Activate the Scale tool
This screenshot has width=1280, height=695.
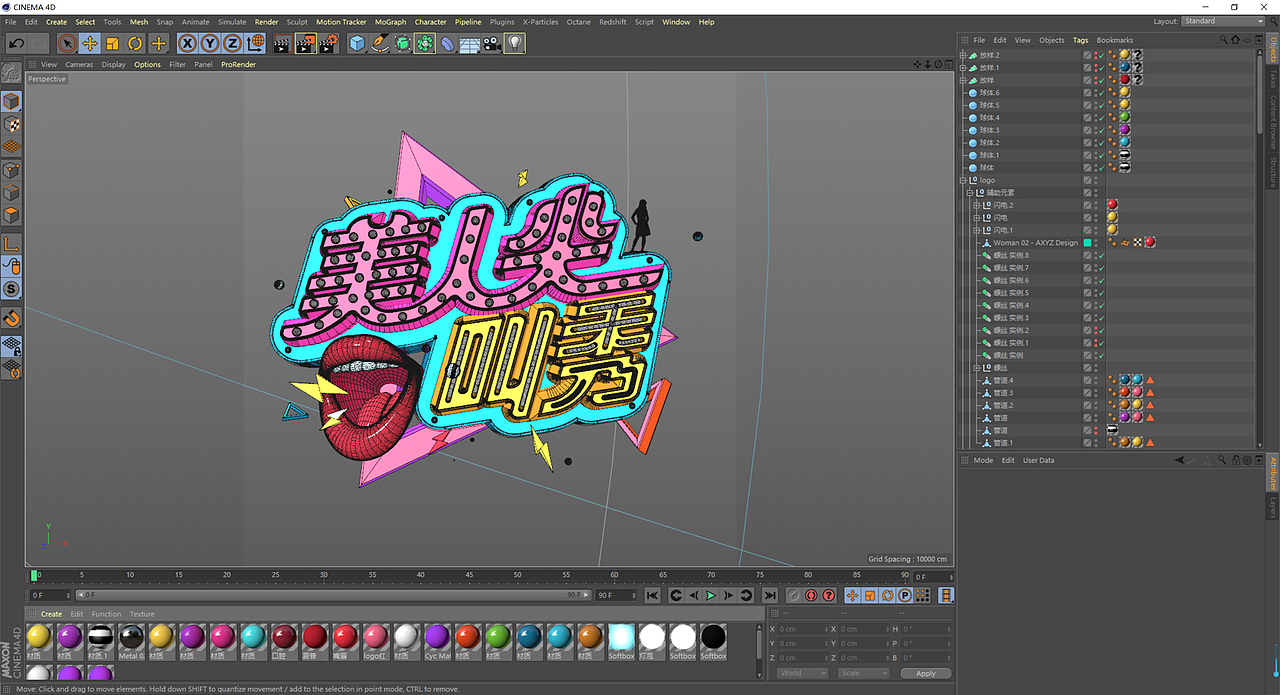[112, 43]
